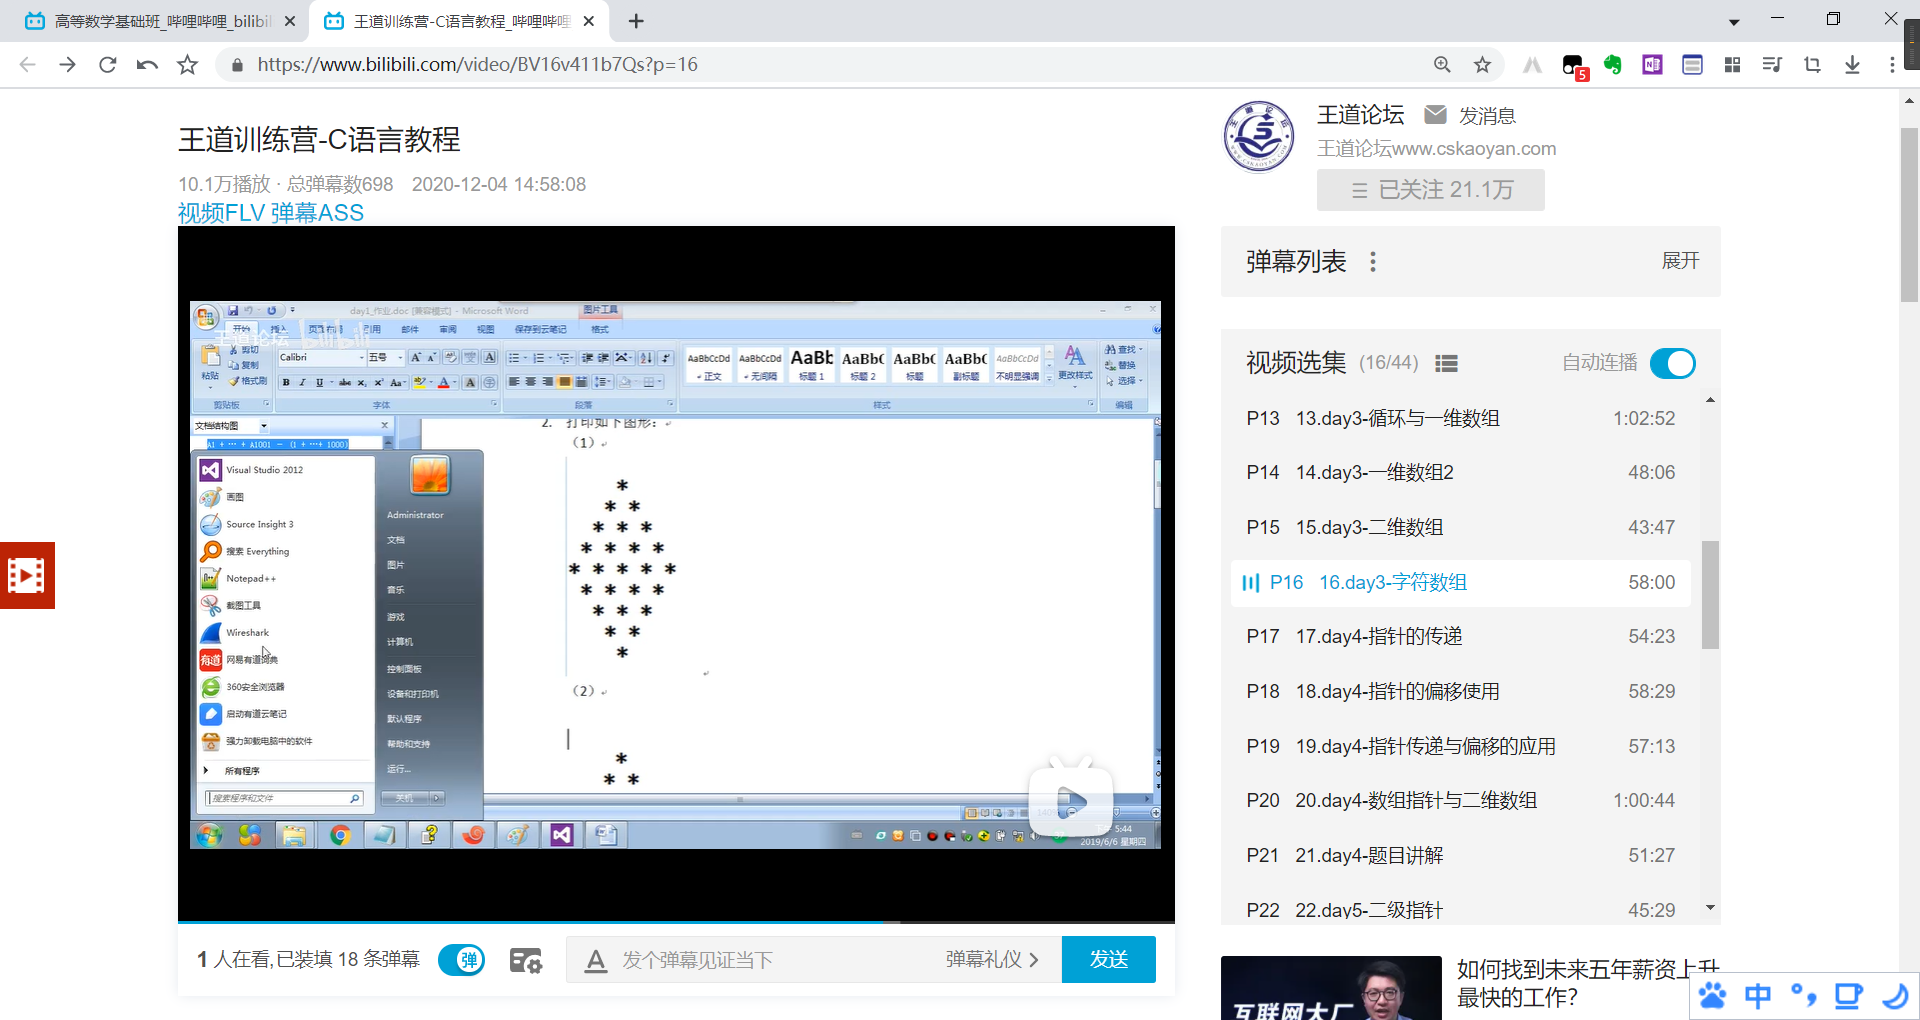The height and width of the screenshot is (1020, 1920).
Task: Open the 王道论坛 uploader name link
Action: click(x=1360, y=115)
